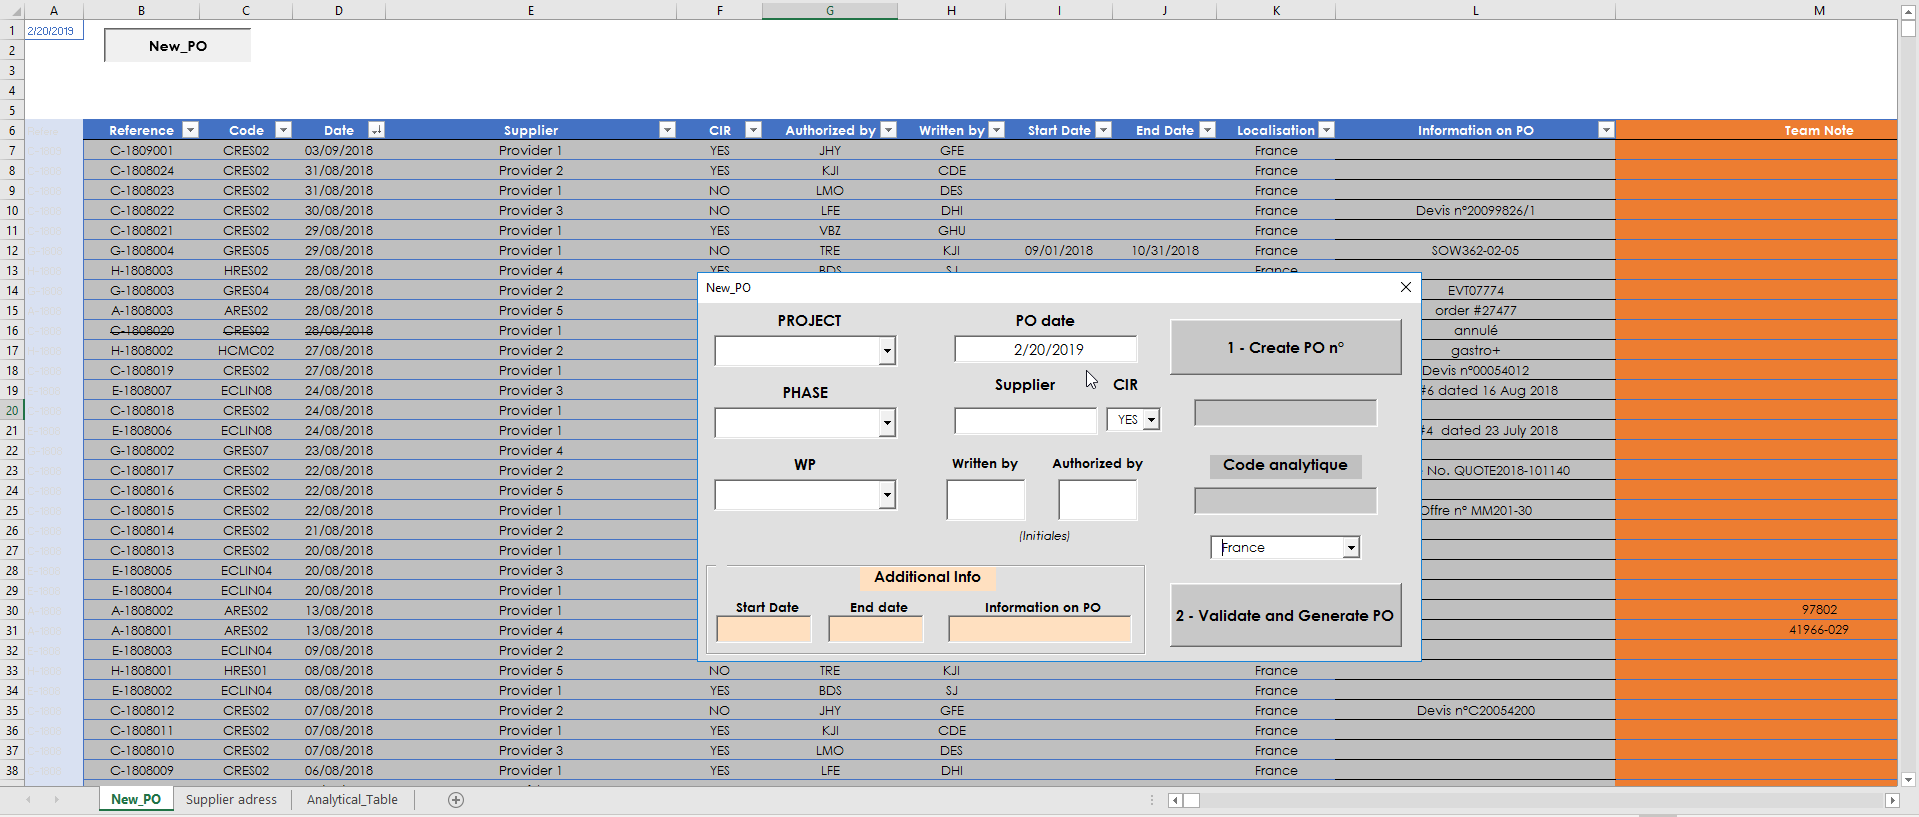Select the SOW362-02-05 information cell
The height and width of the screenshot is (817, 1919).
[x=1475, y=250]
